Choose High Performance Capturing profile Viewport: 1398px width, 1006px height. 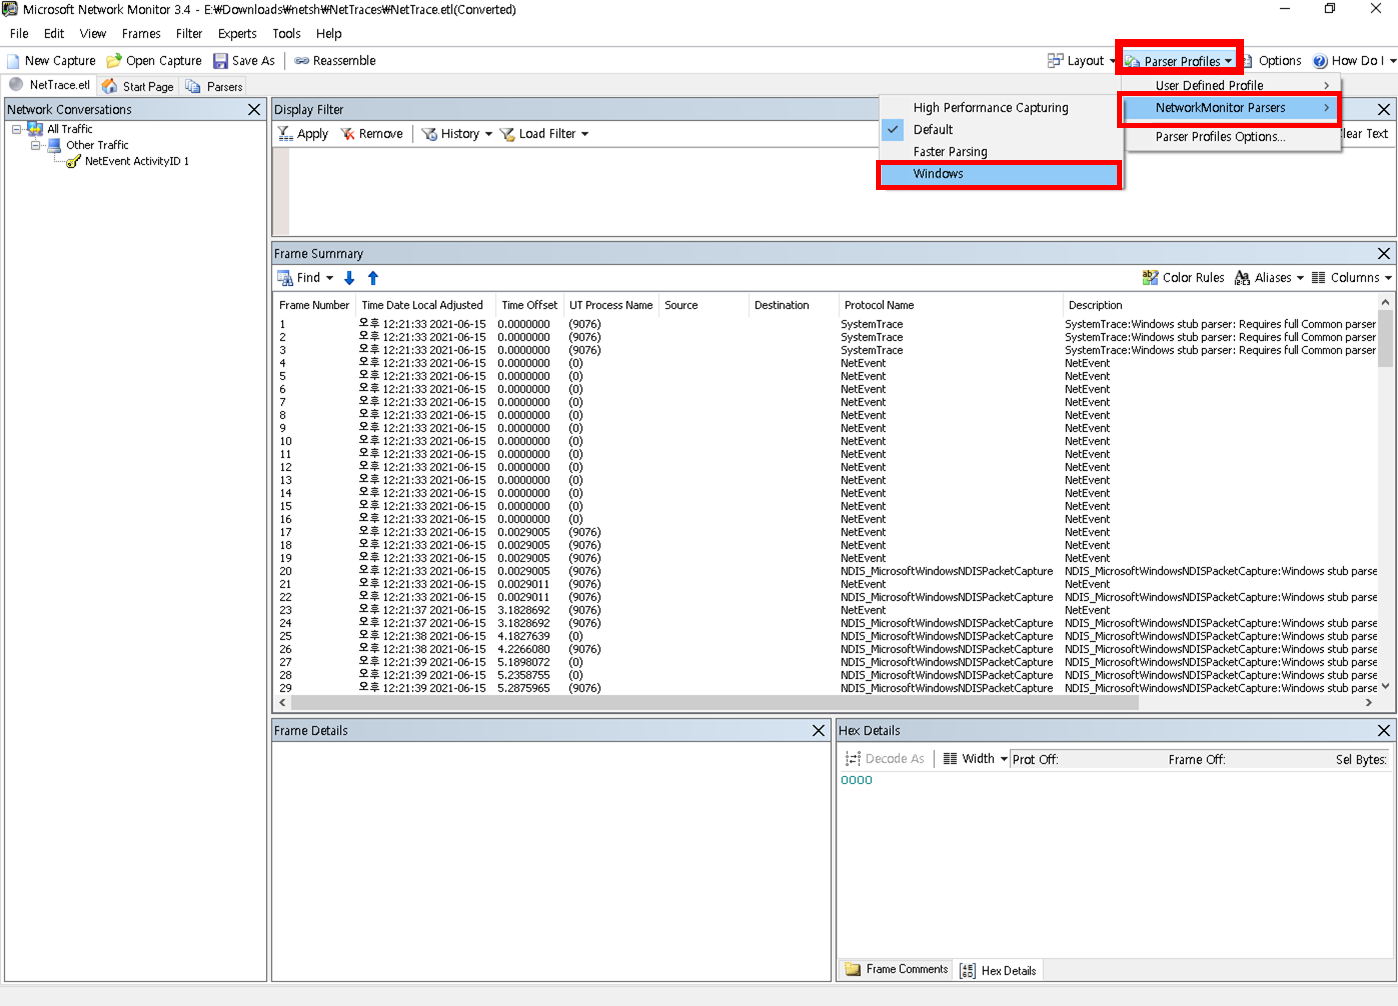tap(990, 108)
